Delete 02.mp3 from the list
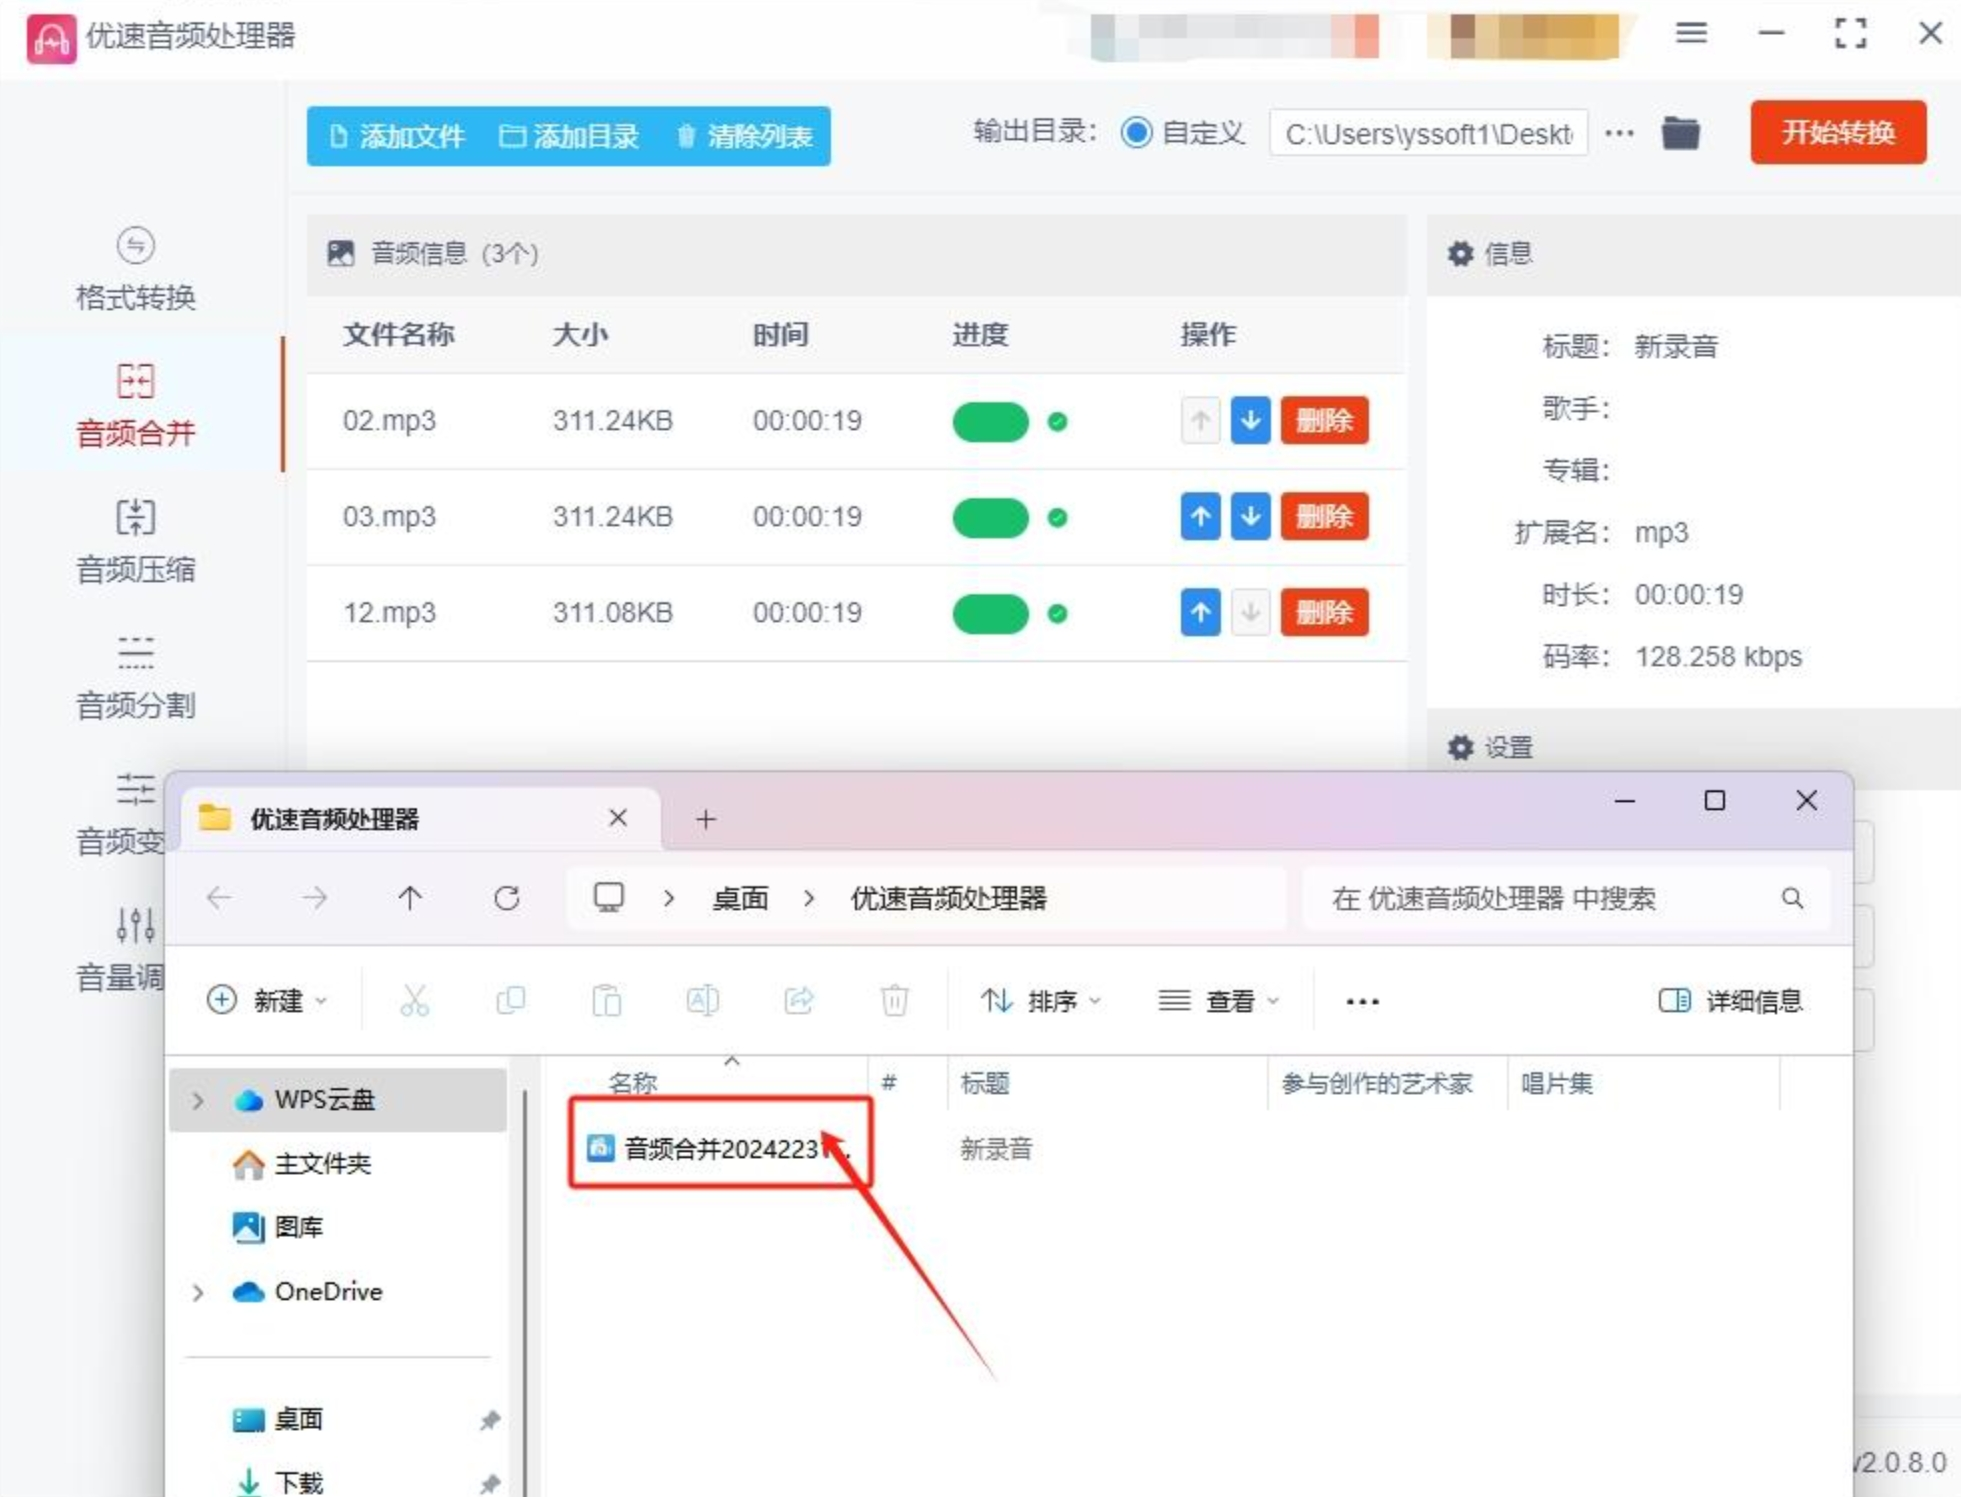The image size is (1961, 1497). click(1324, 421)
